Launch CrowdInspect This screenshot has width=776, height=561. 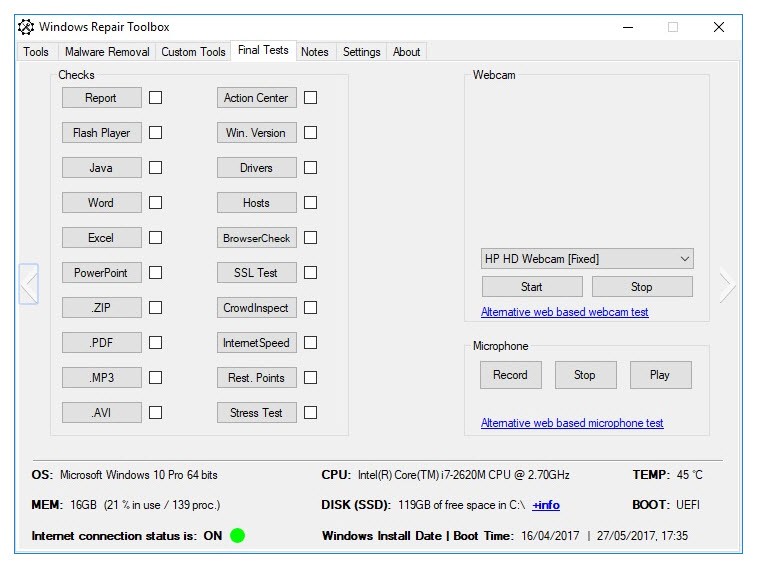tap(256, 308)
